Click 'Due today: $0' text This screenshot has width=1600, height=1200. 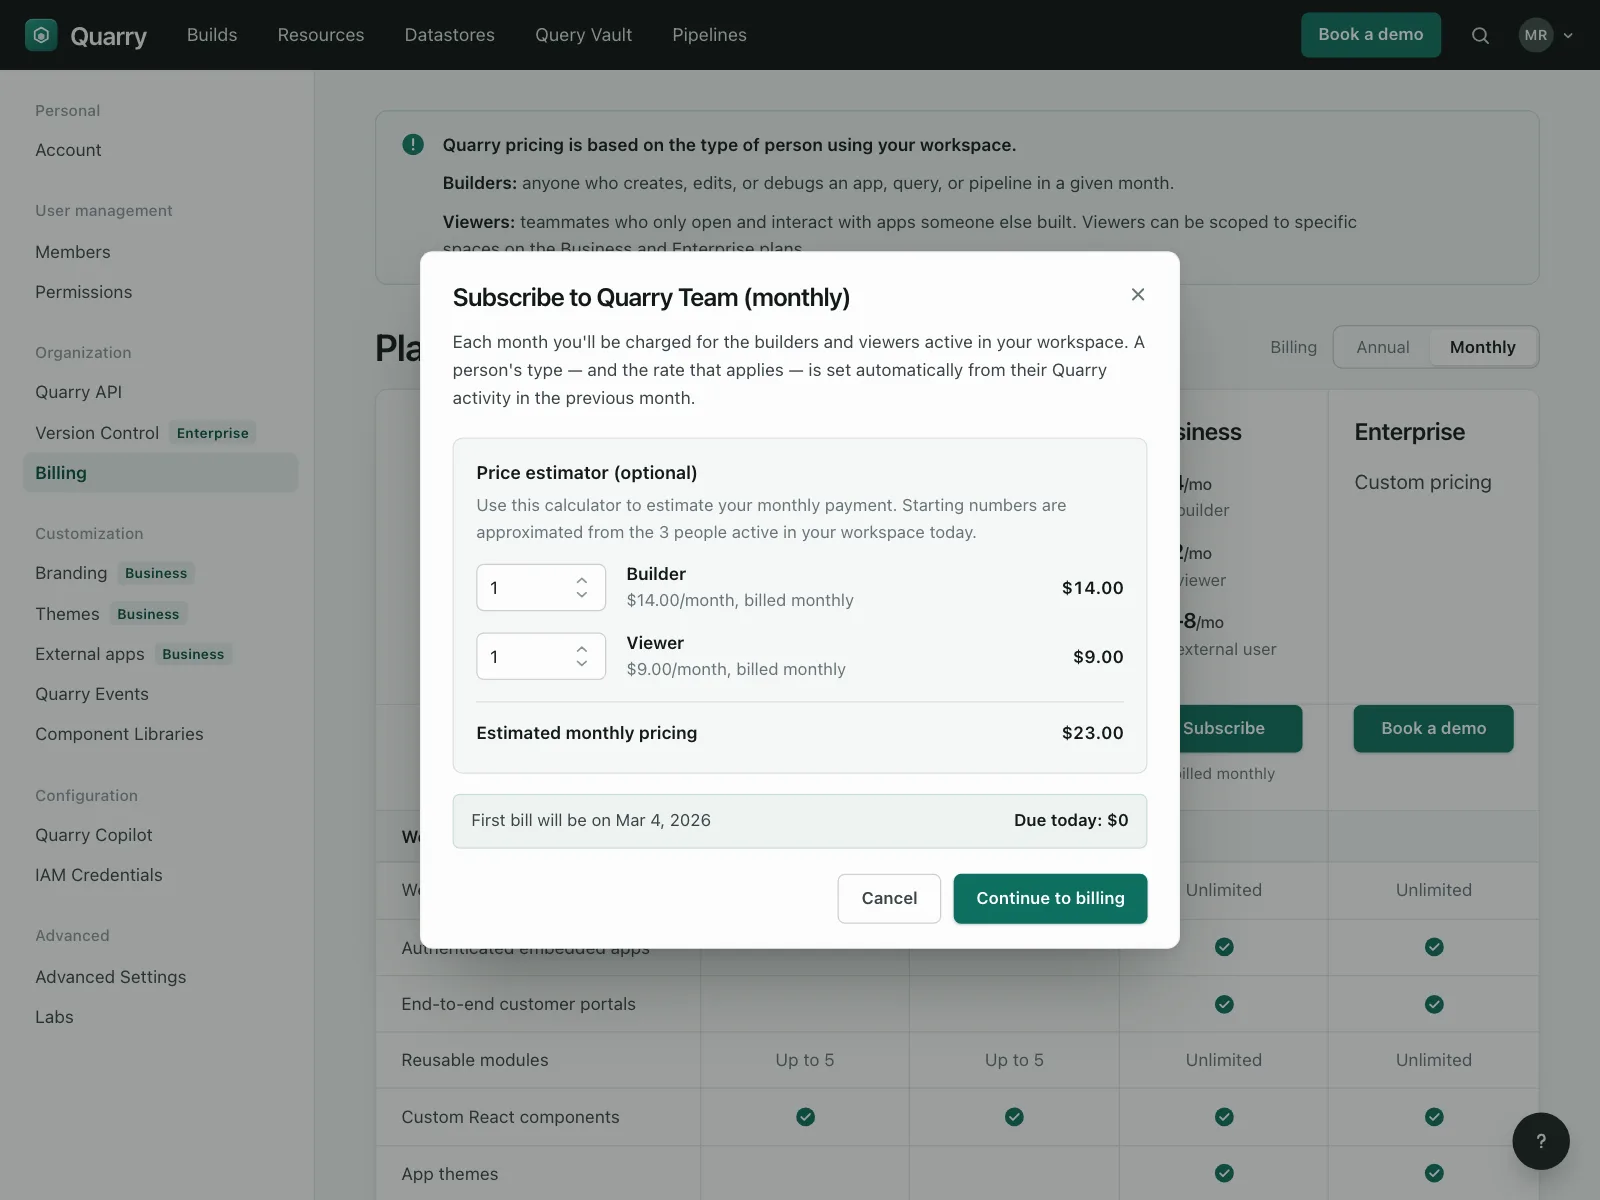[1071, 820]
